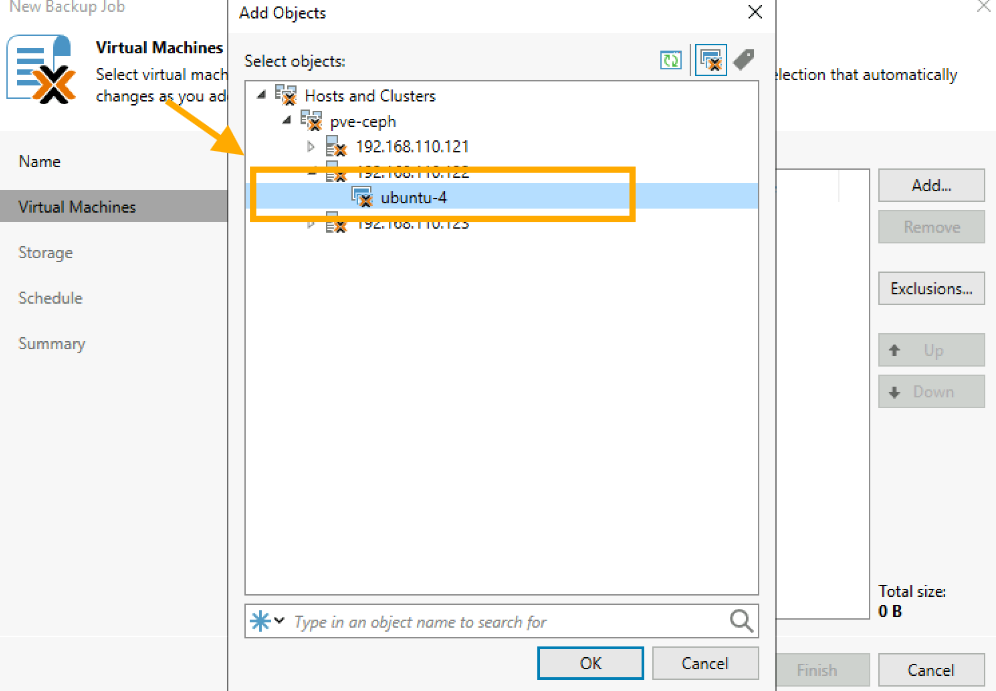Click the Hosts and Clusters root icon
The width and height of the screenshot is (996, 691).
point(285,96)
